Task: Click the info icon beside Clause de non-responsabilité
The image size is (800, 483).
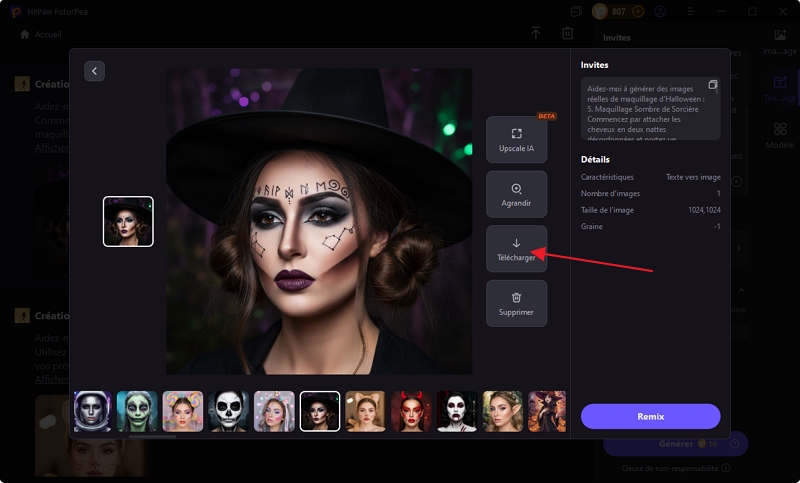Action: click(x=726, y=468)
